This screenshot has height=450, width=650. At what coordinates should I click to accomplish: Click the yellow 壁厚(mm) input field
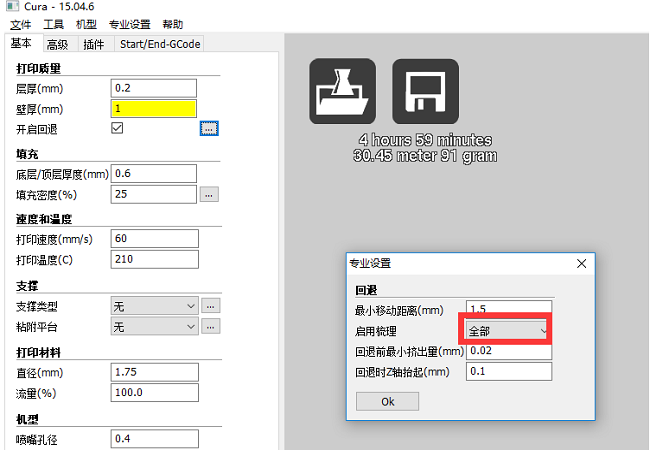(154, 109)
